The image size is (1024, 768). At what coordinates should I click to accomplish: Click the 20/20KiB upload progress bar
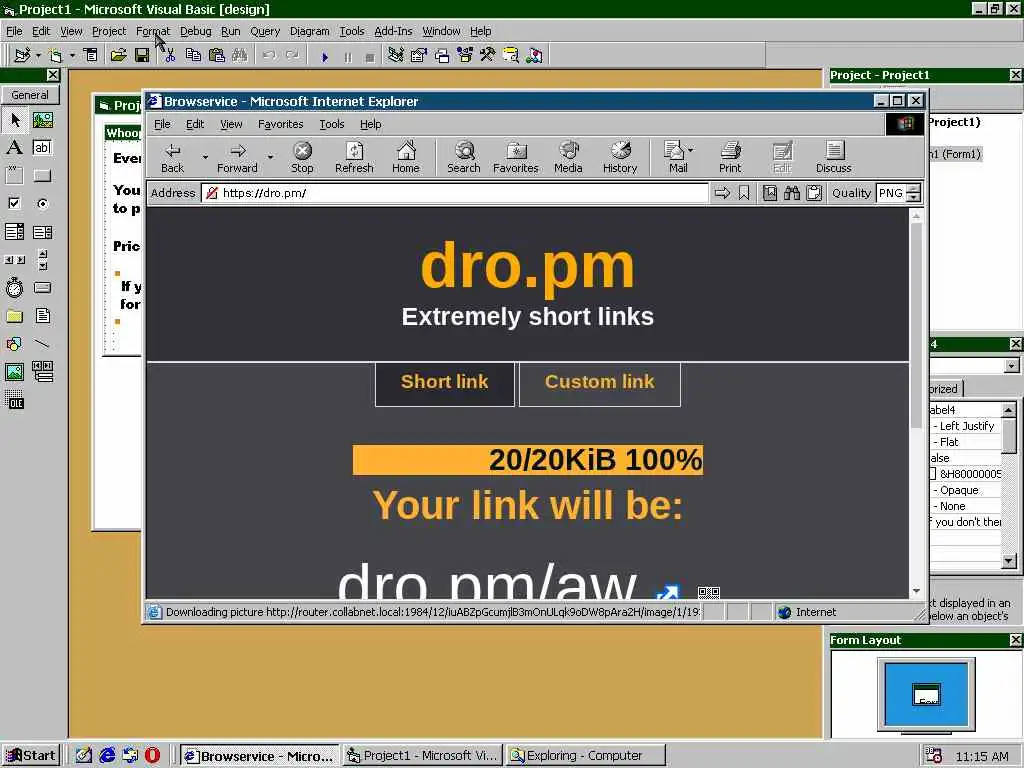pyautogui.click(x=528, y=460)
